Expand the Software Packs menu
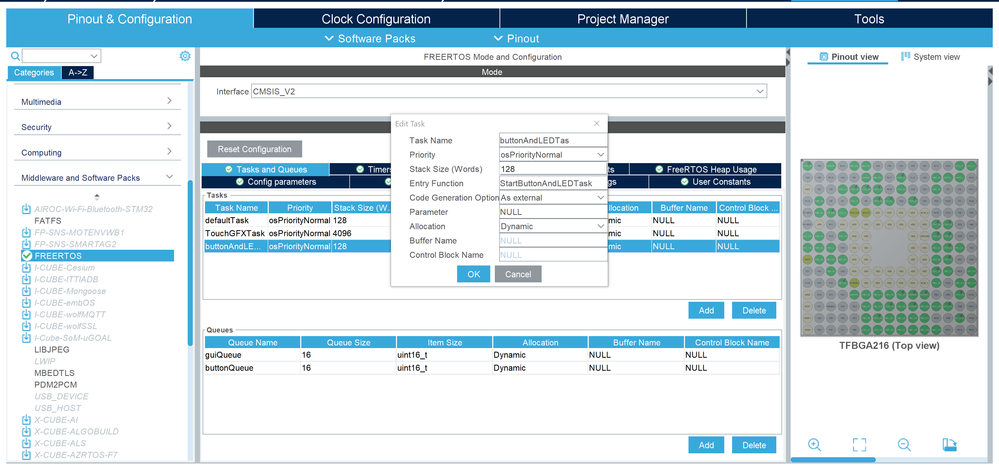The width and height of the screenshot is (999, 468). coord(370,38)
